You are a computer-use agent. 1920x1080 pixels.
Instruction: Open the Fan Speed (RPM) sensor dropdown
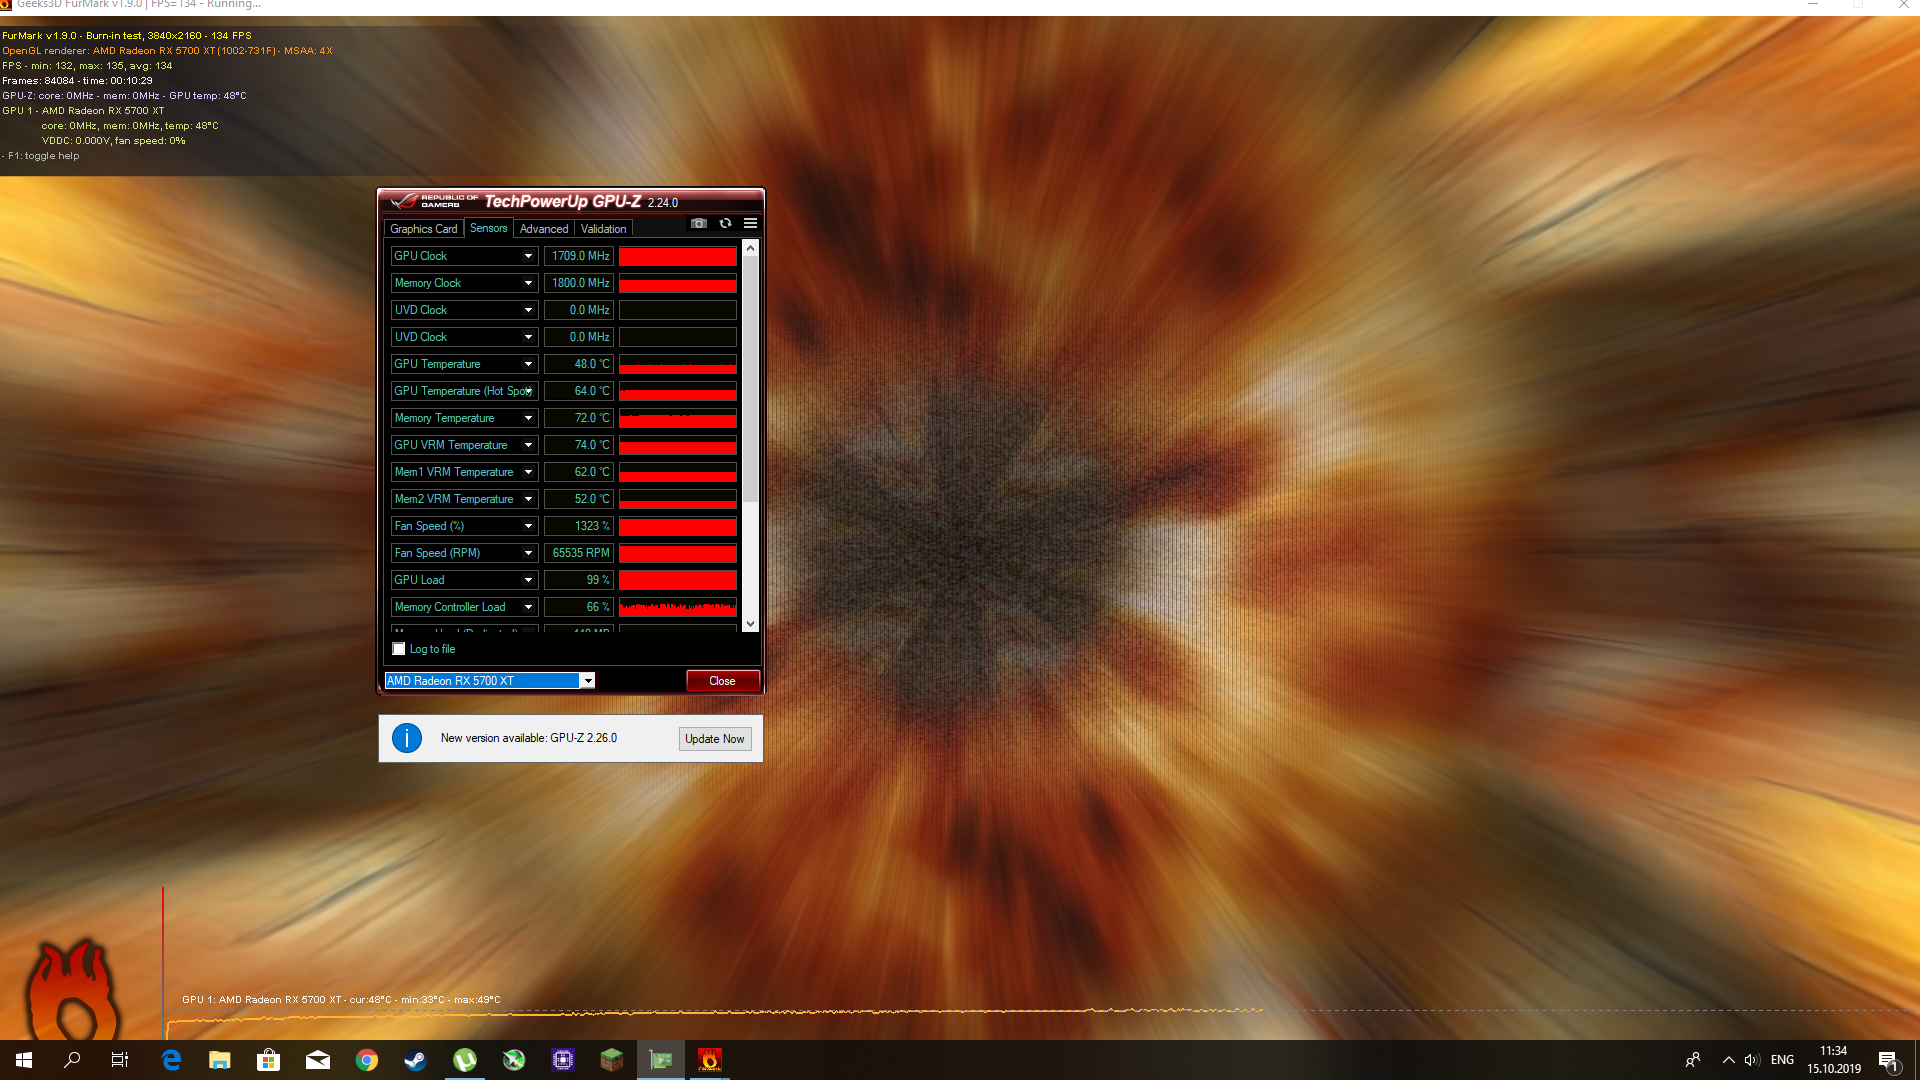point(528,553)
